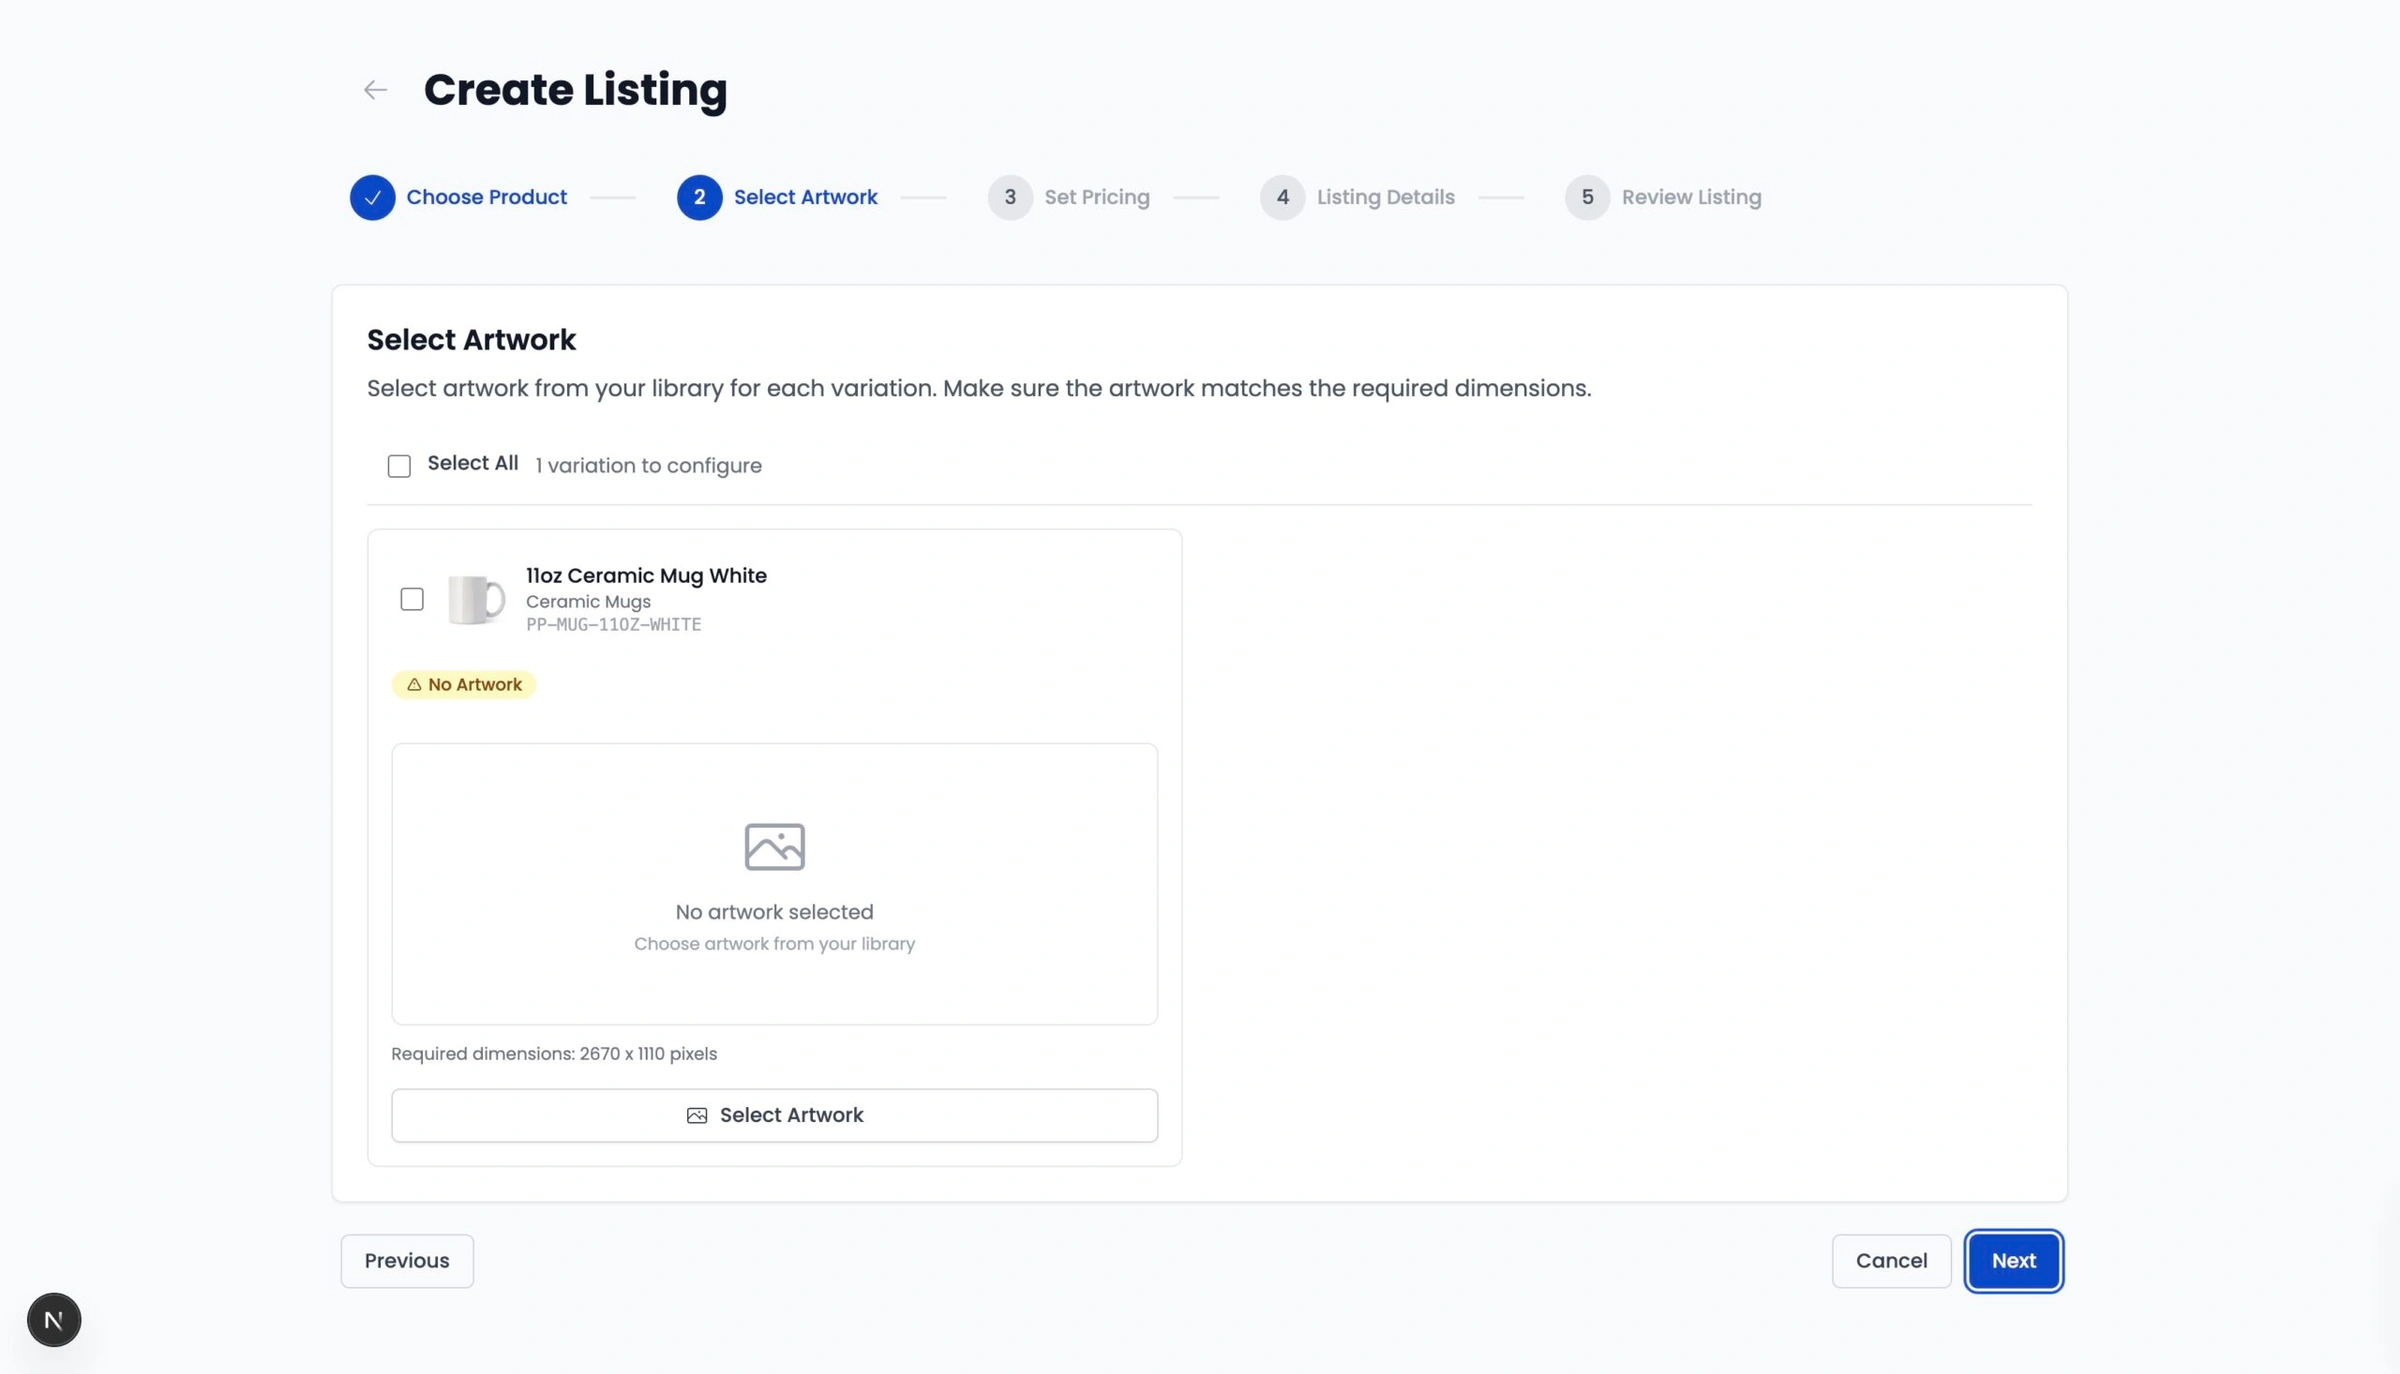This screenshot has height=1374, width=2400.
Task: Select the Listing Details step label
Action: pos(1385,197)
